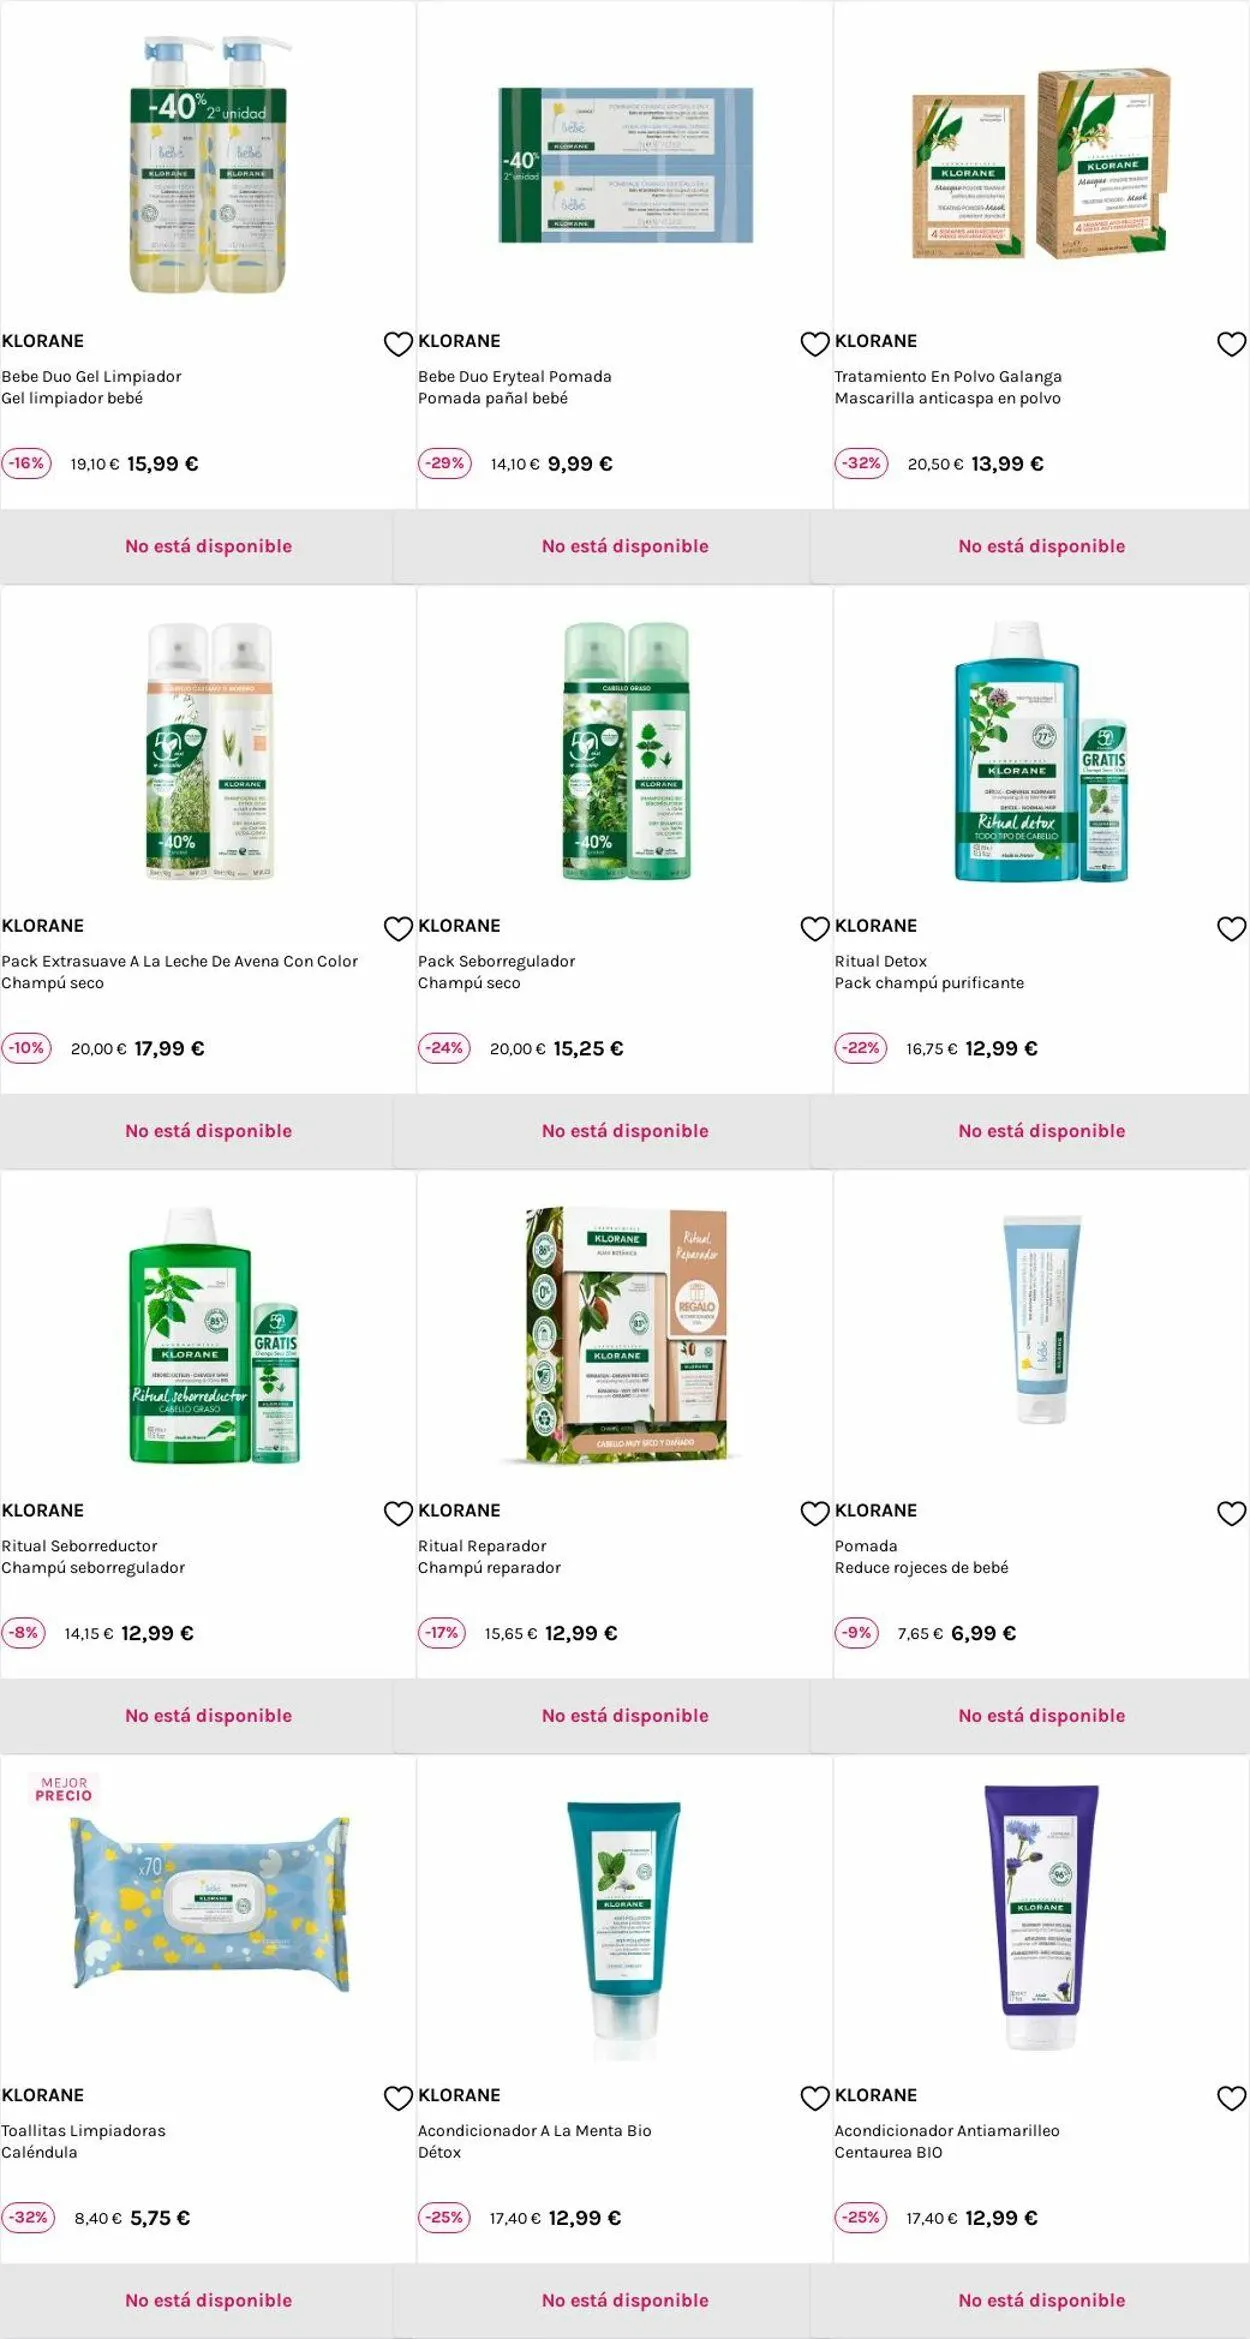Open Bebe Duo Gel Limpiador product image
The height and width of the screenshot is (2339, 1250).
(209, 165)
